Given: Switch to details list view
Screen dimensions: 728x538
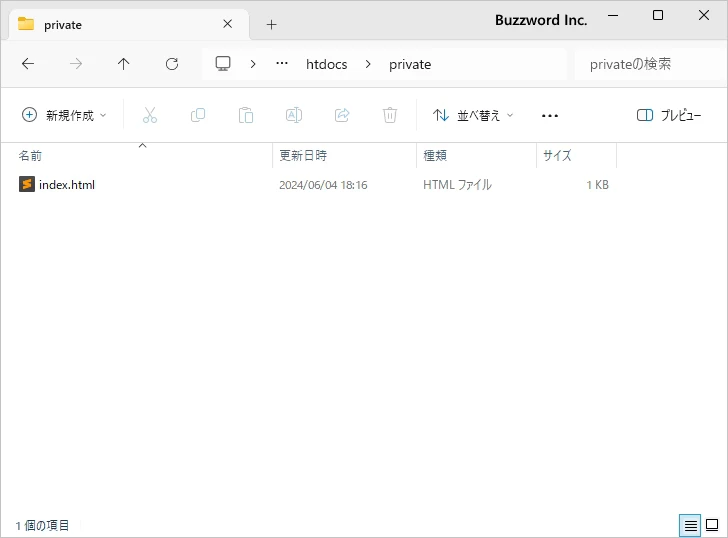Looking at the screenshot, I should point(690,525).
